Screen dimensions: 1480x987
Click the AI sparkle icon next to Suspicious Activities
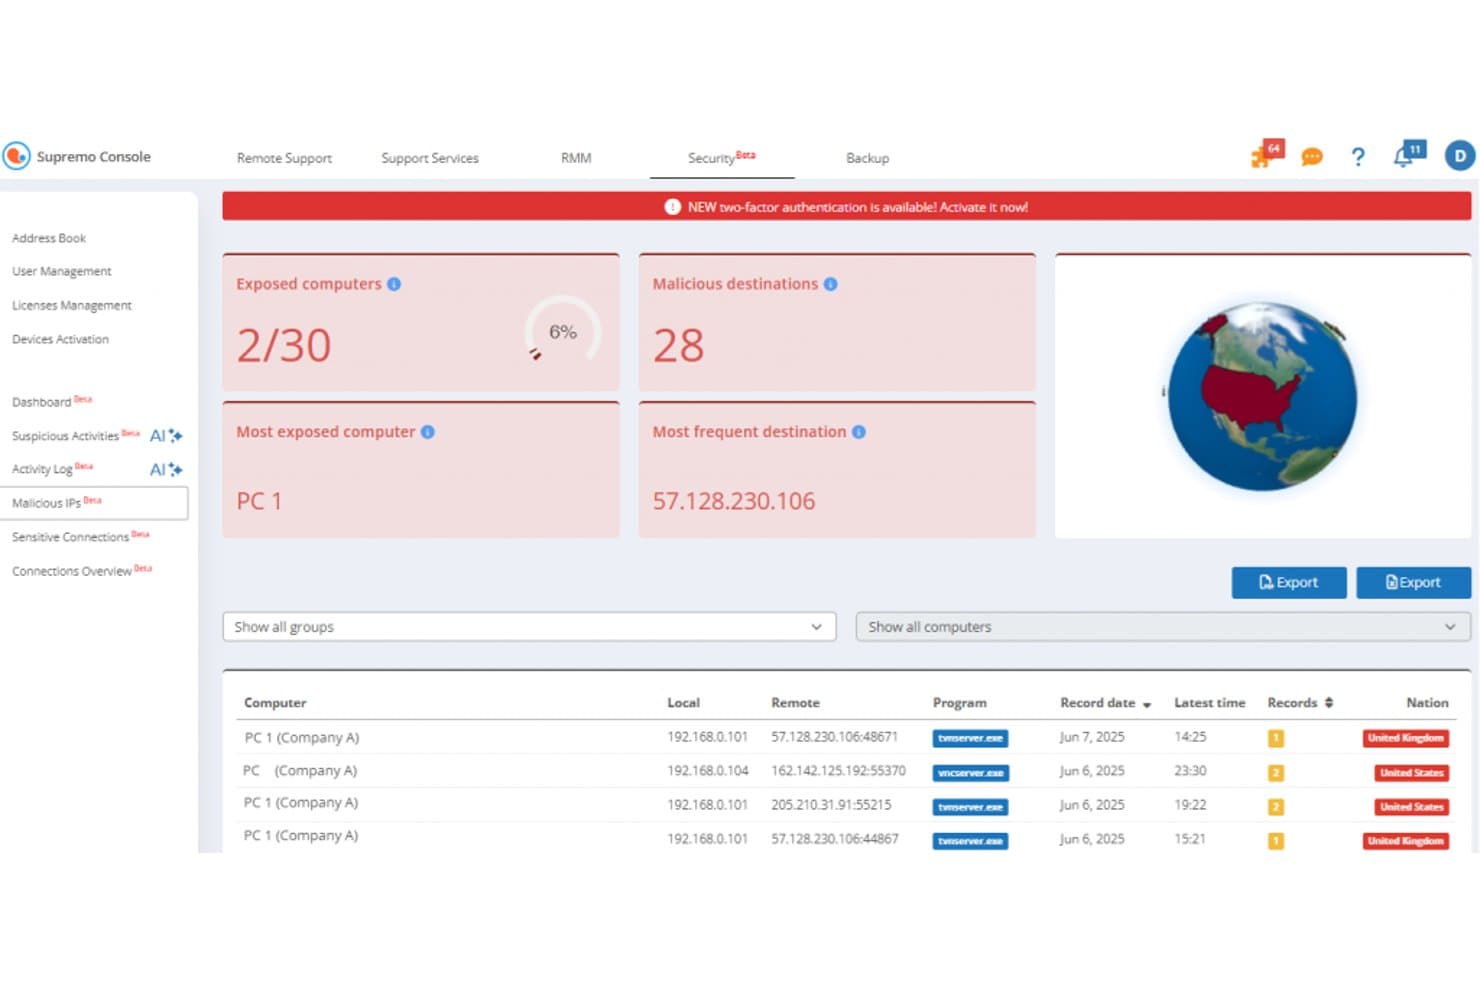(166, 436)
